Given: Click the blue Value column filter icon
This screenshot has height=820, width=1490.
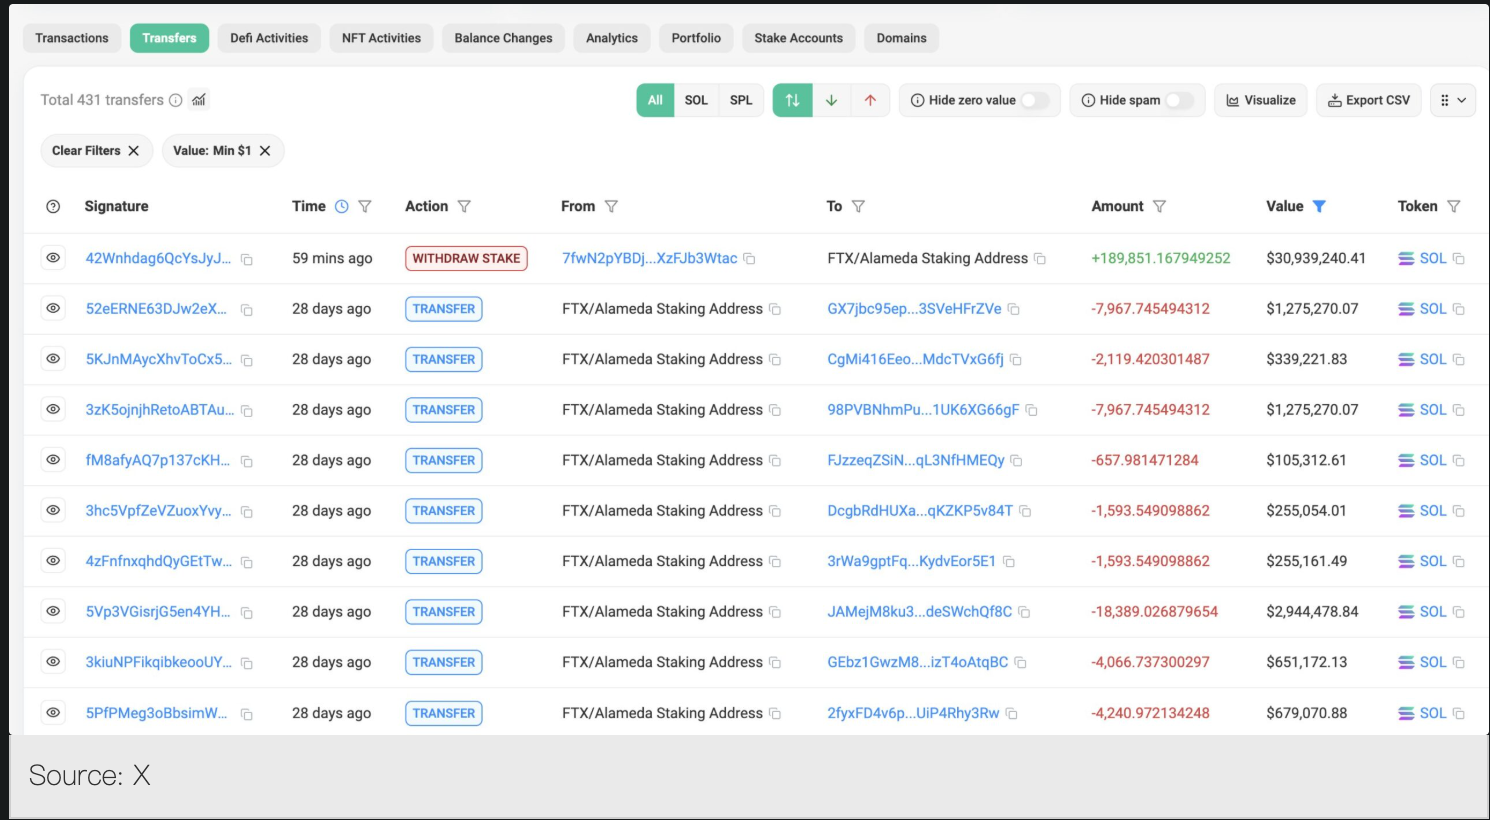Looking at the screenshot, I should tap(1319, 206).
